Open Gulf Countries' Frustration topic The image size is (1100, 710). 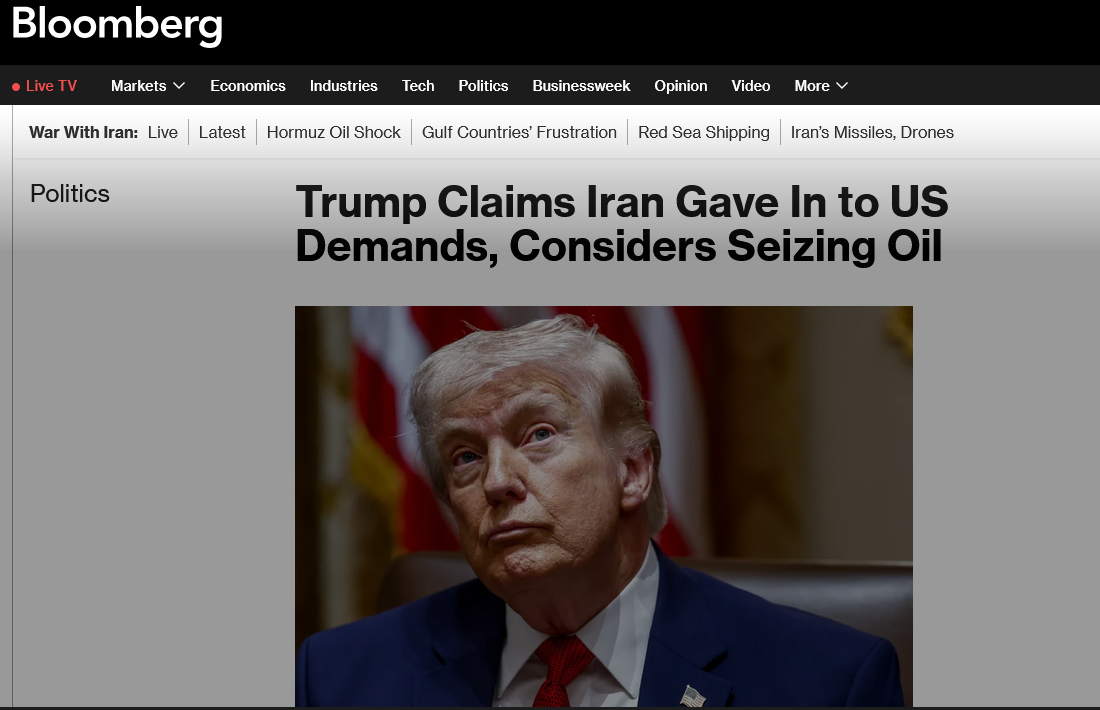point(519,132)
